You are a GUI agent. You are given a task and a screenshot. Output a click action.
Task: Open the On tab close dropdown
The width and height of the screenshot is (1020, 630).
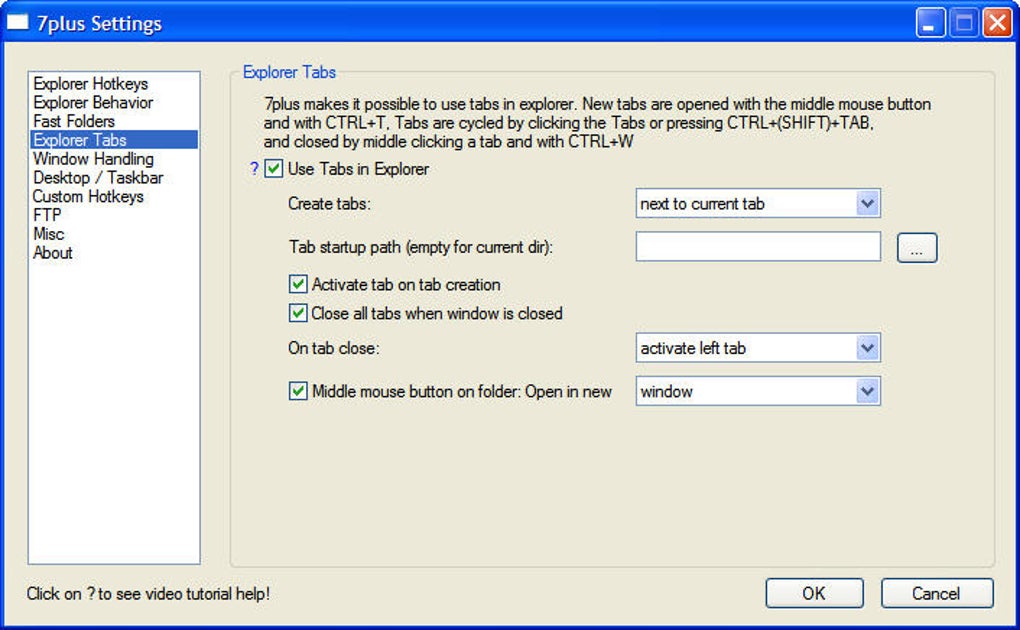758,348
